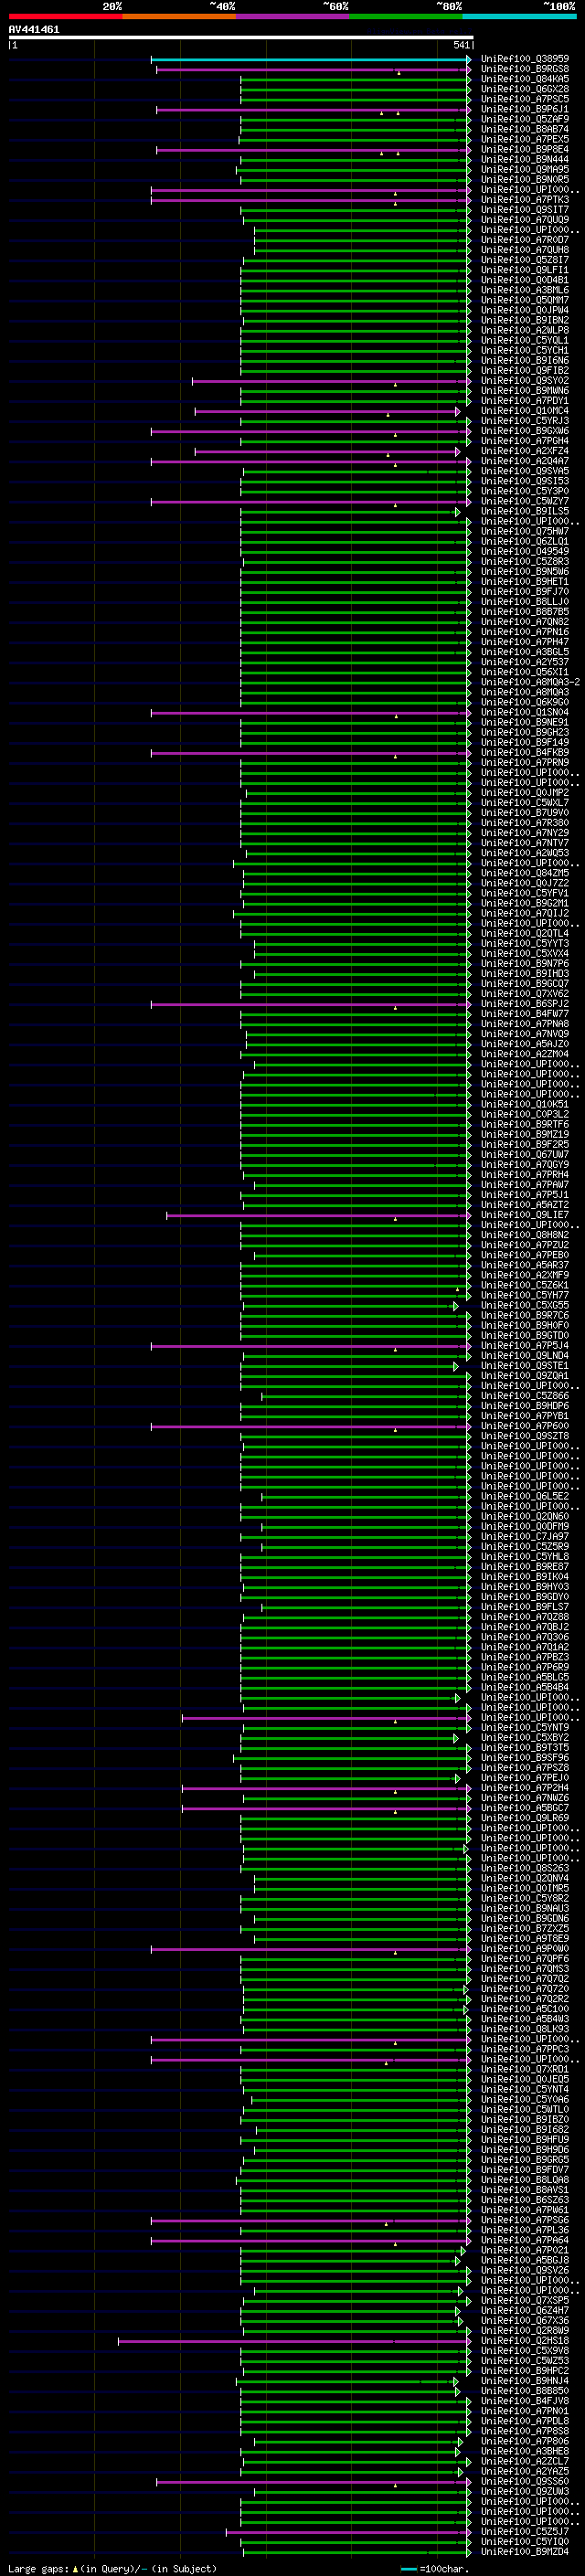Select the UniRef100_B8AB74 label
This screenshot has height=2576, width=585.
pyautogui.click(x=525, y=129)
